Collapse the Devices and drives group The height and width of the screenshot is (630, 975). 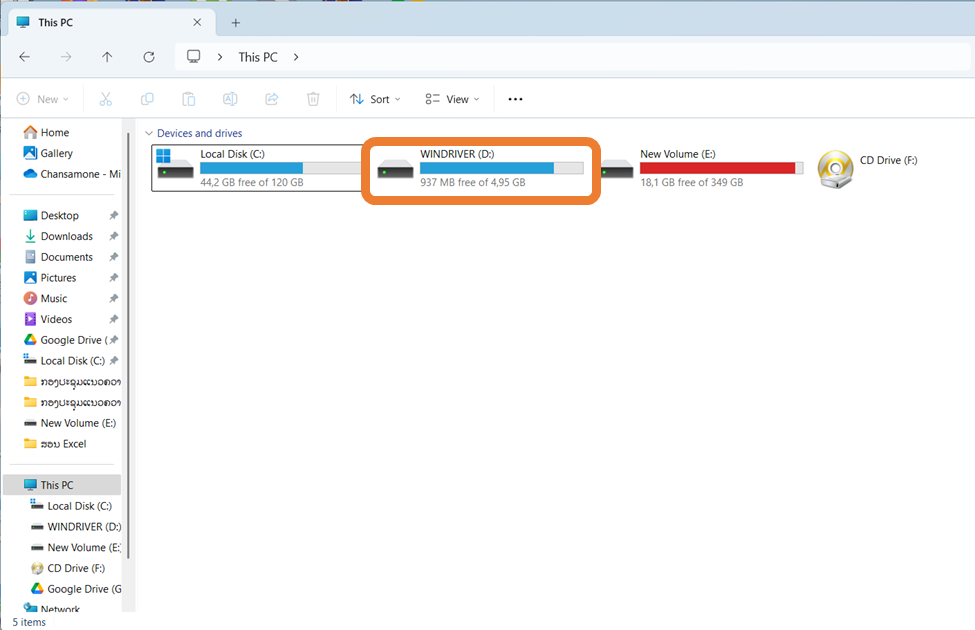click(x=149, y=133)
